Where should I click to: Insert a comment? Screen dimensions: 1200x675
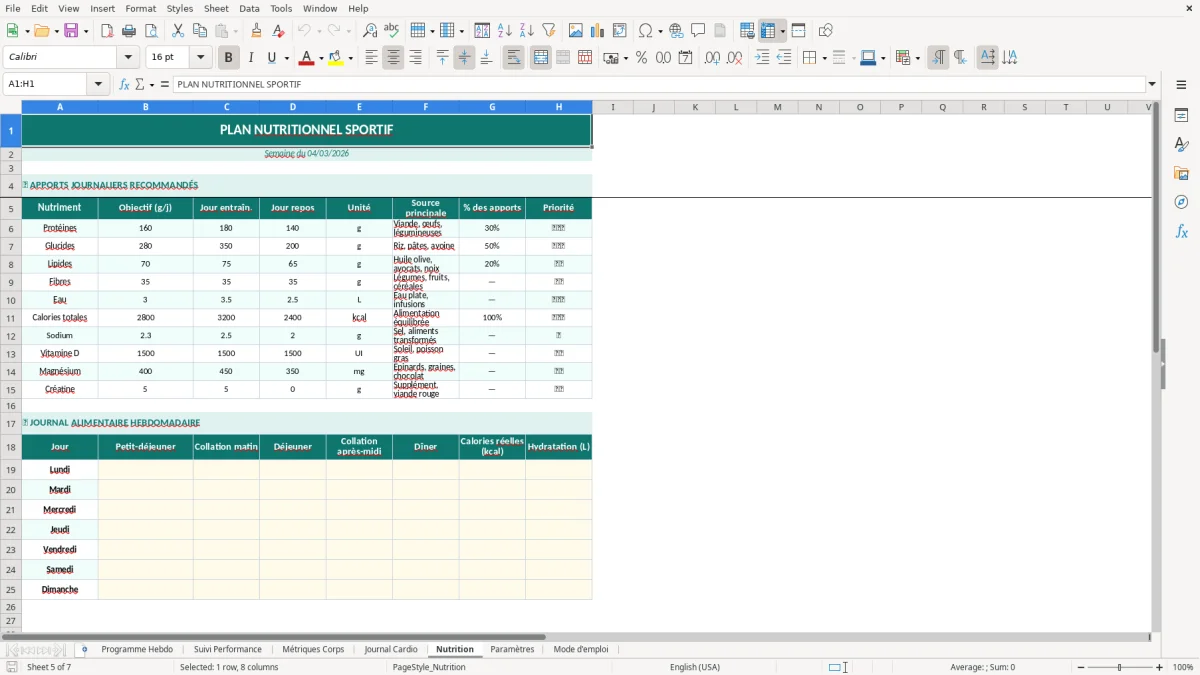coord(698,31)
